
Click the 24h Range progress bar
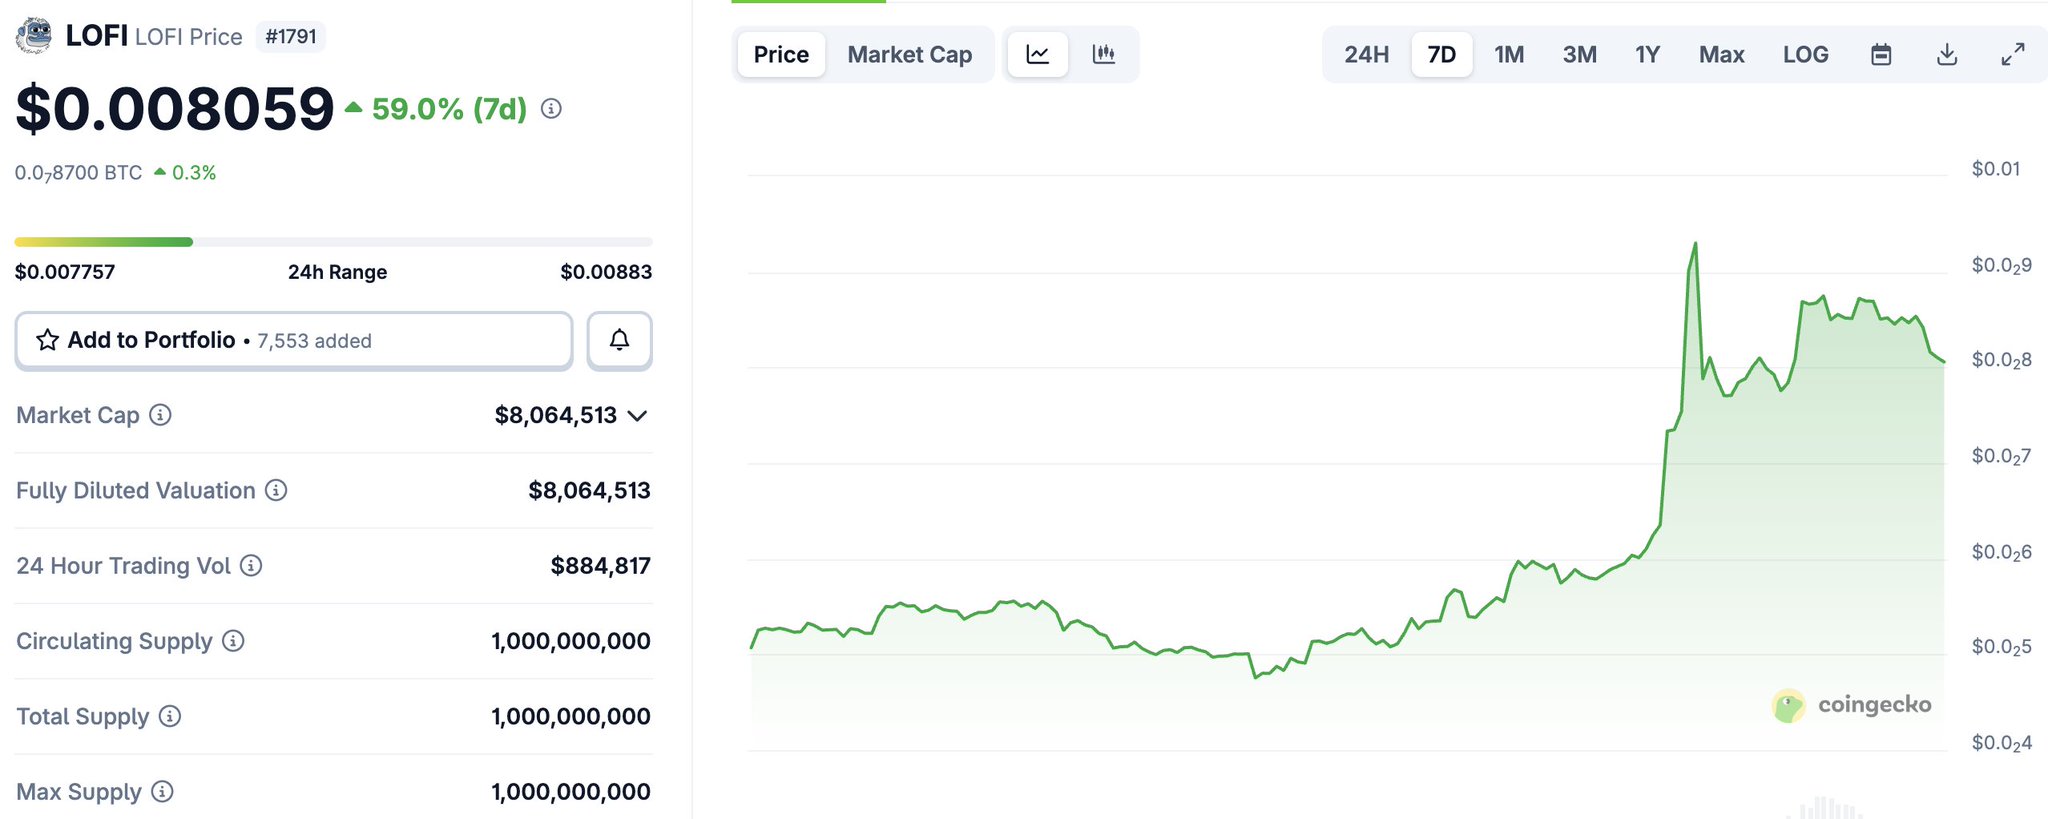333,242
